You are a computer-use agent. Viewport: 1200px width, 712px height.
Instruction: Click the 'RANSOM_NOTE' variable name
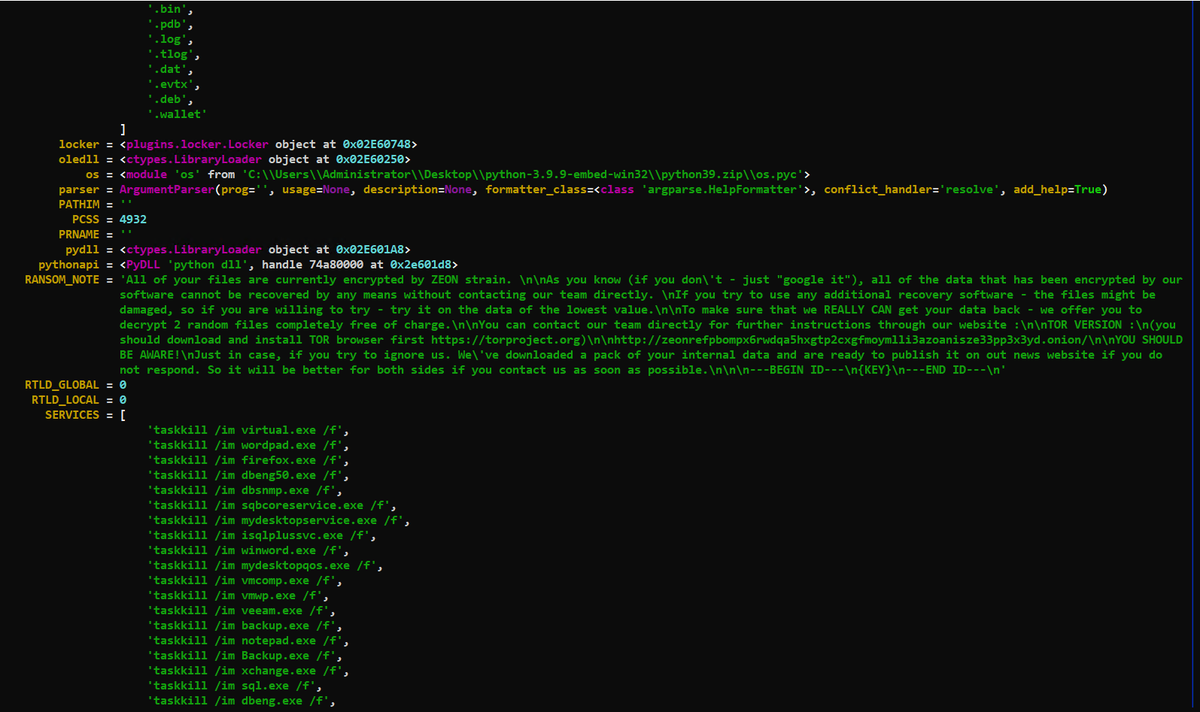pyautogui.click(x=62, y=280)
